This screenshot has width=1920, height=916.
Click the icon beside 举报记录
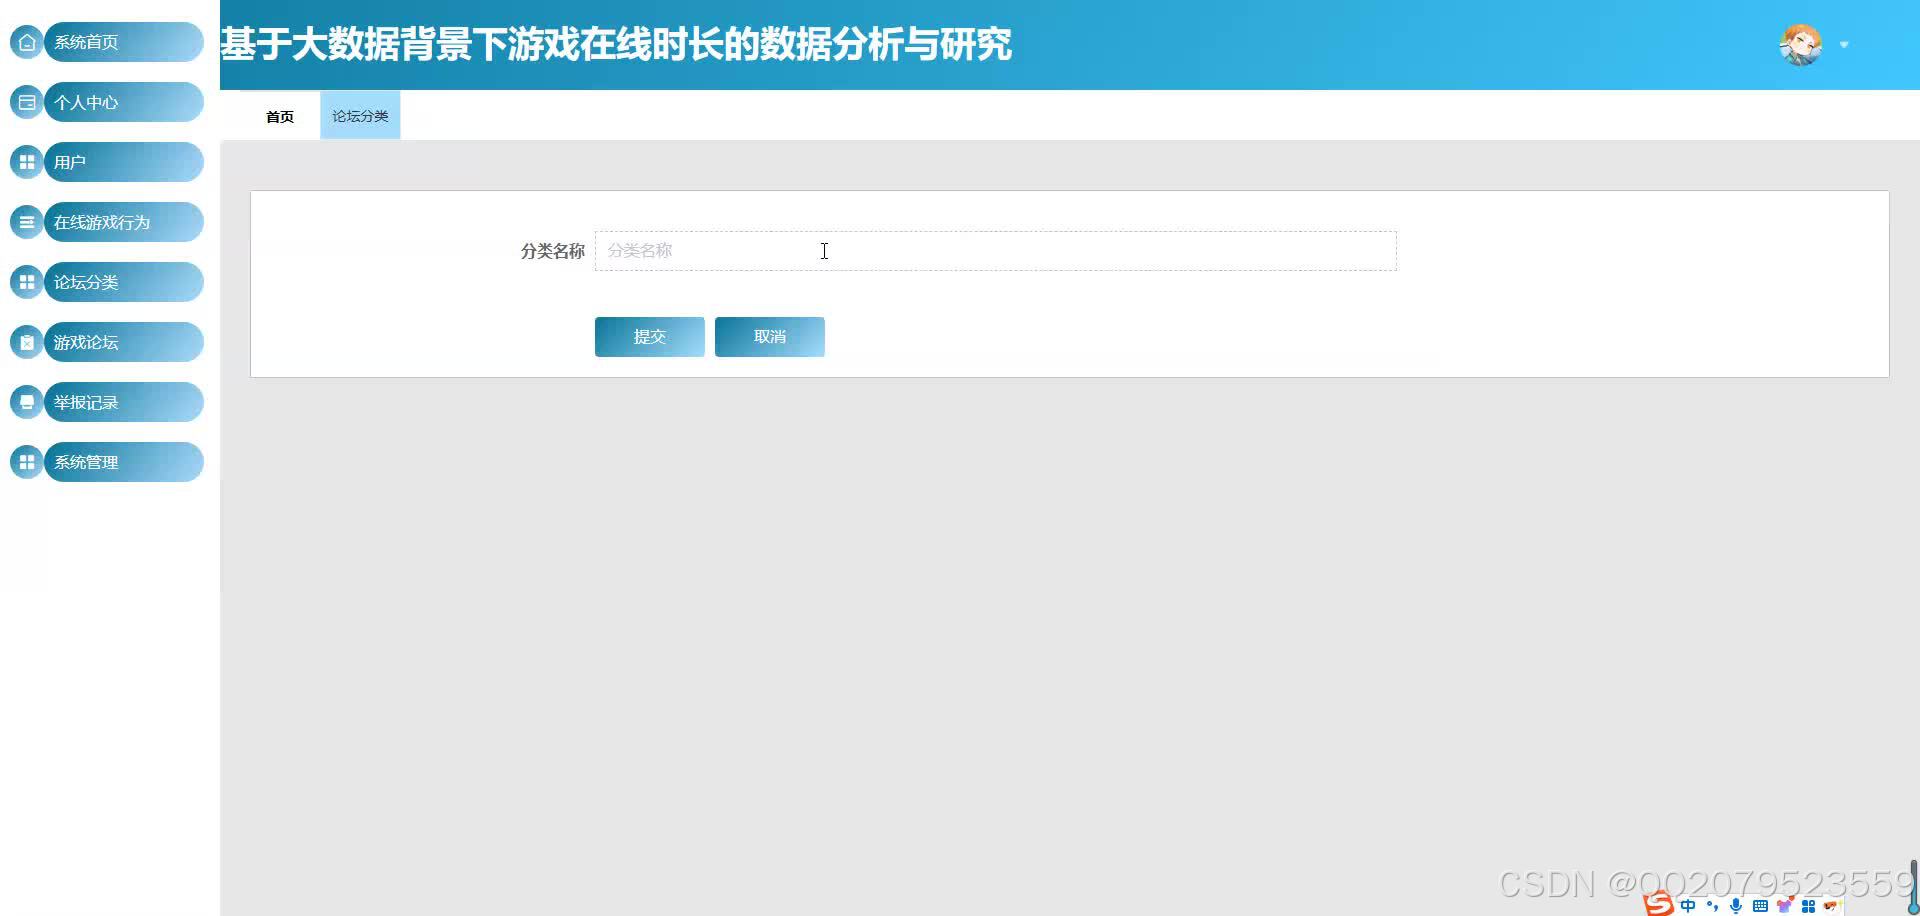pos(27,402)
